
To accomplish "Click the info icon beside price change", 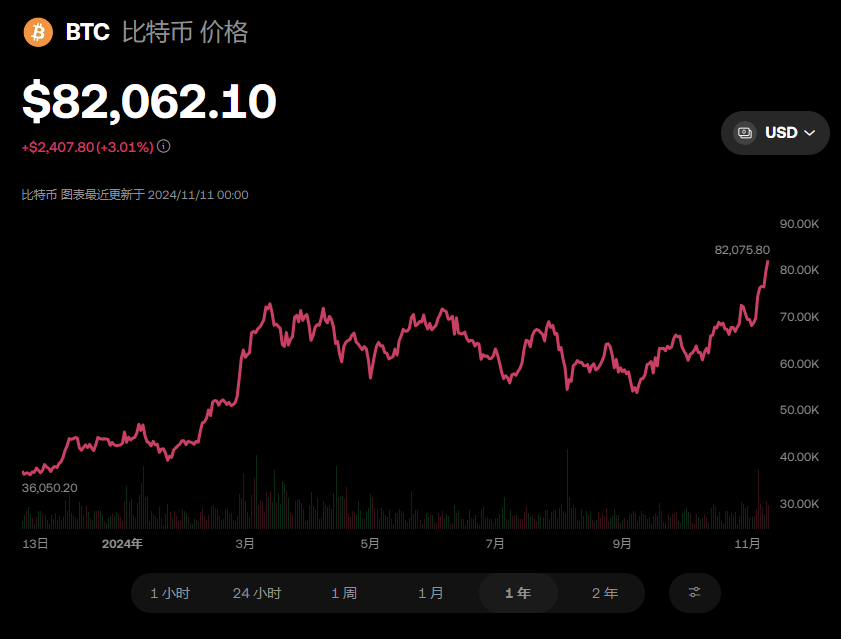I will [x=164, y=146].
